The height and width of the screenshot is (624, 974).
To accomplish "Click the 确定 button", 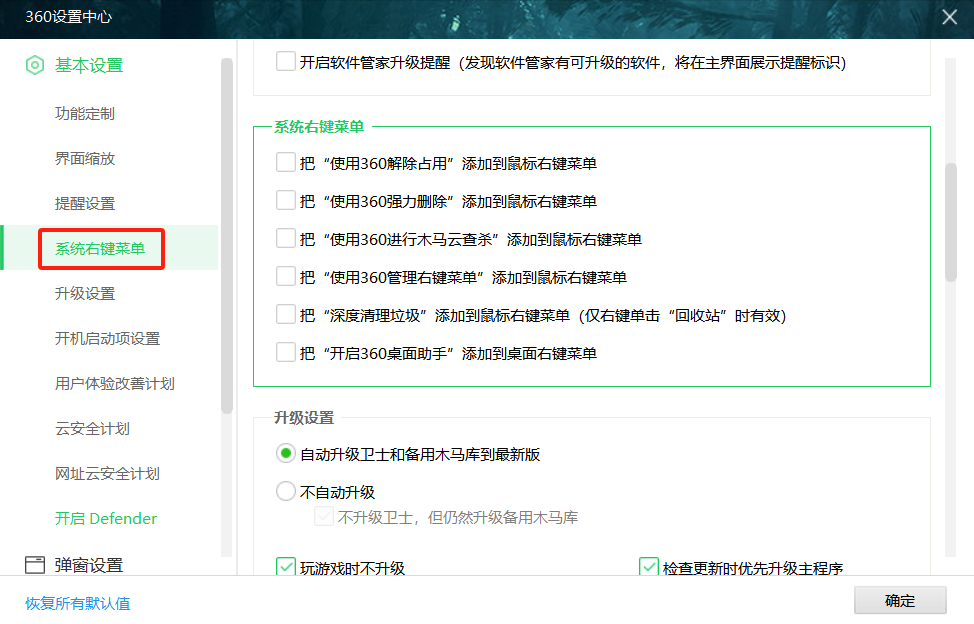I will point(899,601).
